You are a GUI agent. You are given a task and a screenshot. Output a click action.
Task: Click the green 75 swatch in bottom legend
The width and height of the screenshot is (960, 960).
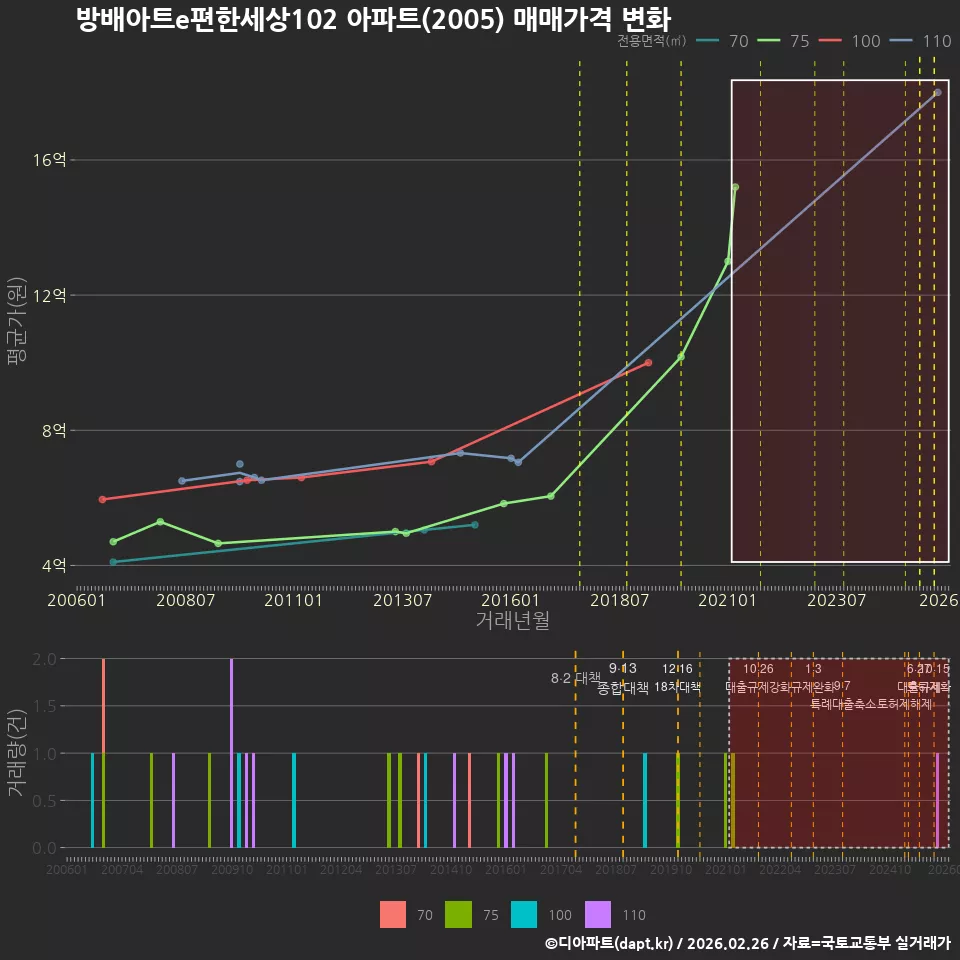(458, 915)
